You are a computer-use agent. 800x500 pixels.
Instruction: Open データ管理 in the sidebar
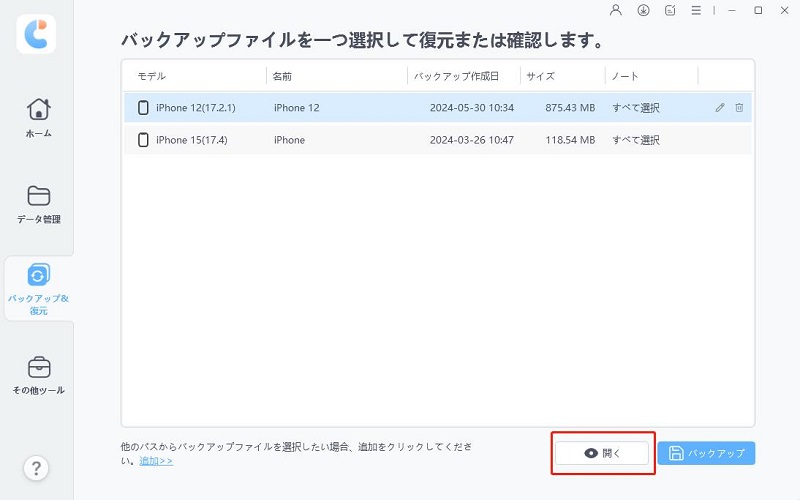[38, 204]
